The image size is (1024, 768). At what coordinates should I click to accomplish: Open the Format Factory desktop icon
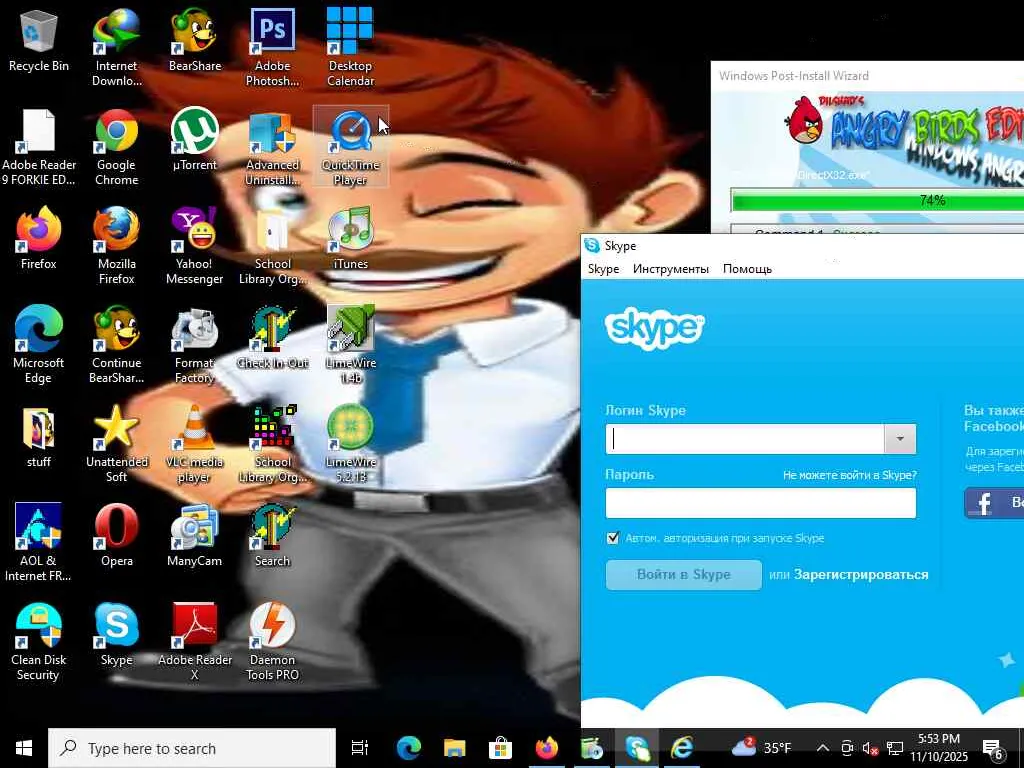tap(195, 344)
